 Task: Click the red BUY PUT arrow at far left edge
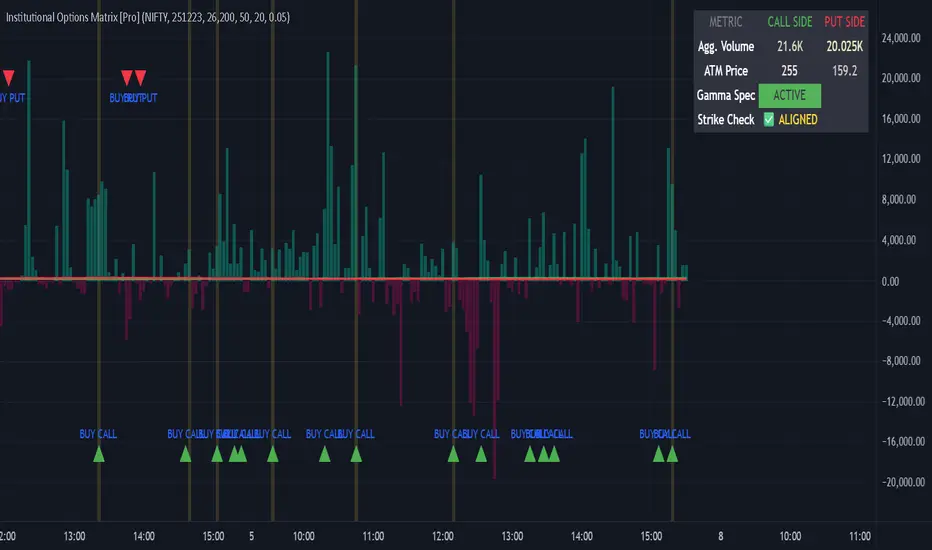click(x=8, y=78)
